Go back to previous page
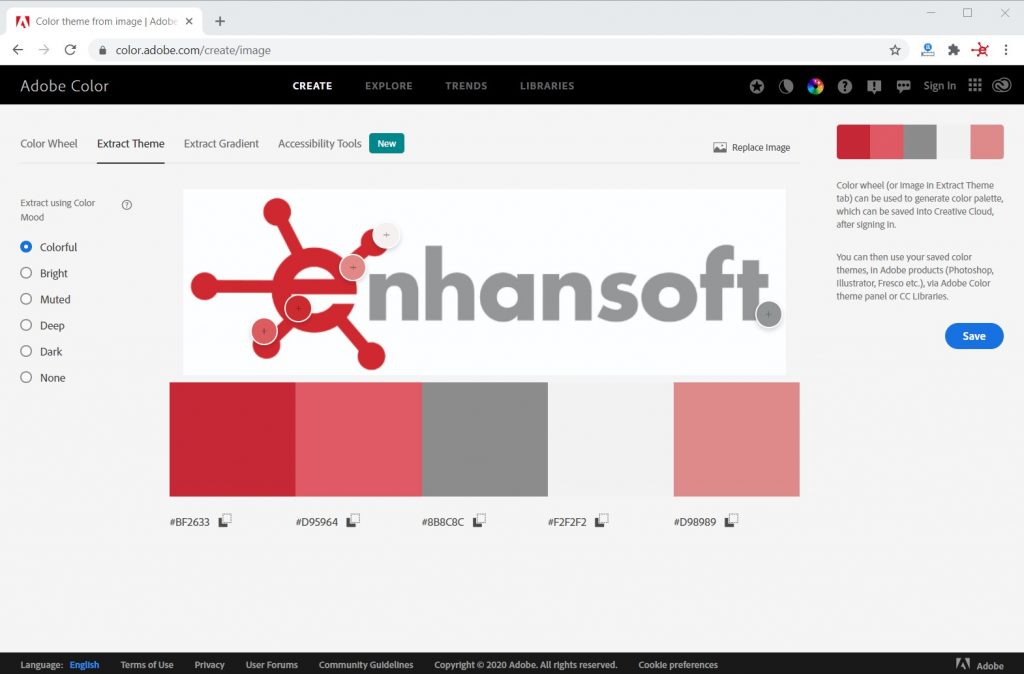The height and width of the screenshot is (674, 1024). tap(18, 50)
